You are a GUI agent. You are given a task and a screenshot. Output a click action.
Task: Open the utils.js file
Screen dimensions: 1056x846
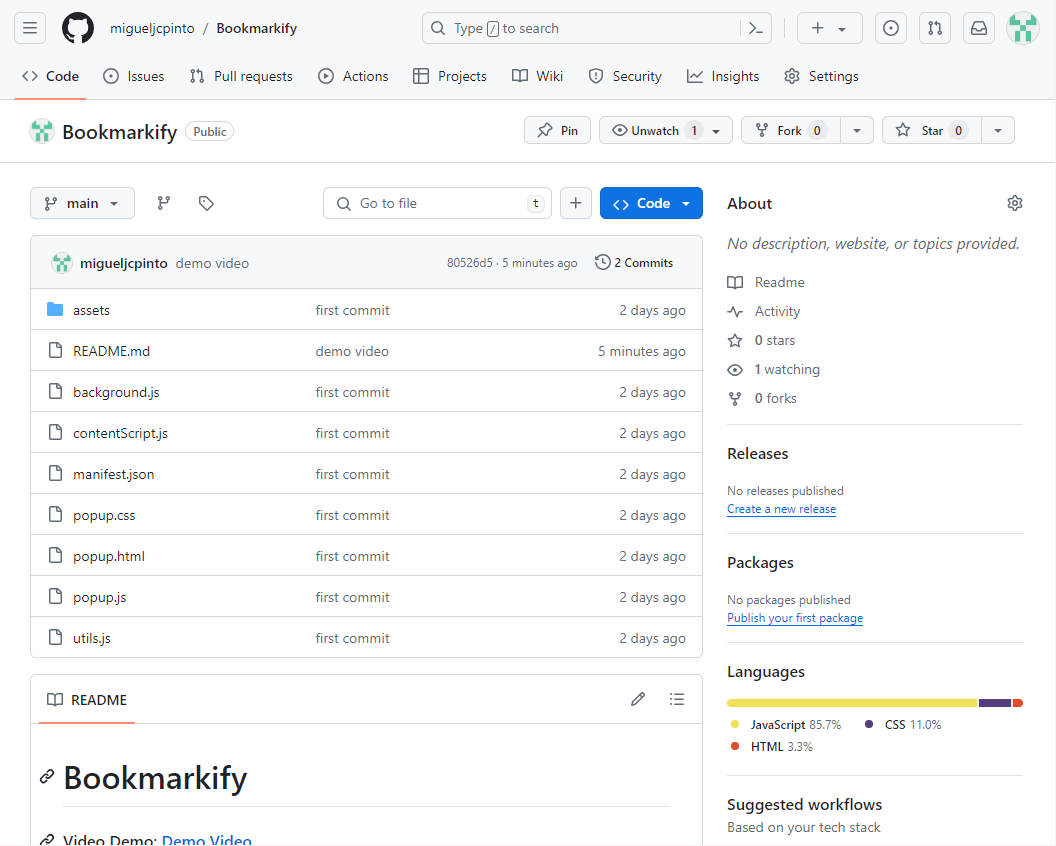point(92,639)
